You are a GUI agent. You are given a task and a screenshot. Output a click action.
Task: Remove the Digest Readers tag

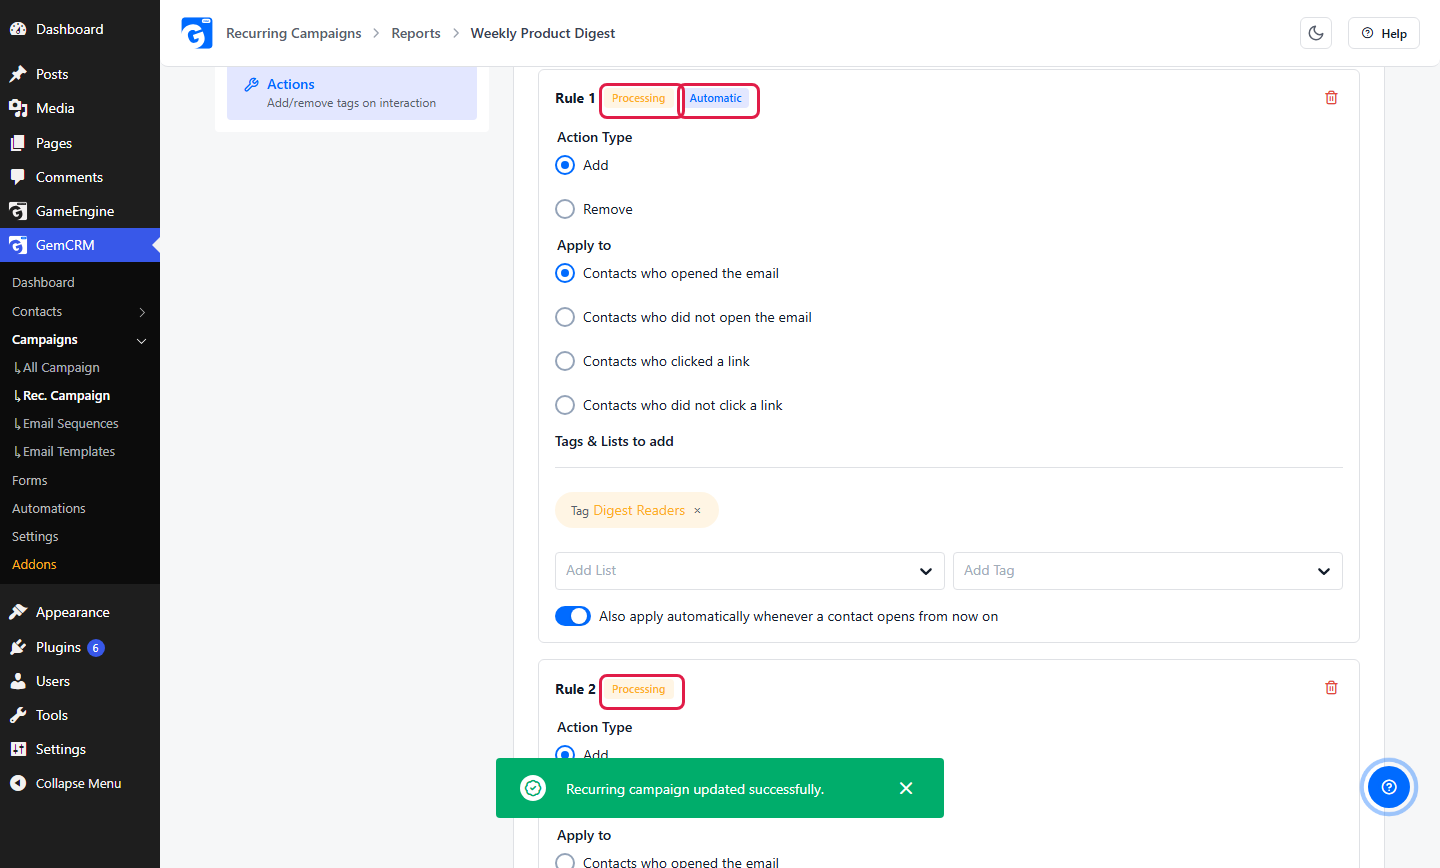[697, 511]
